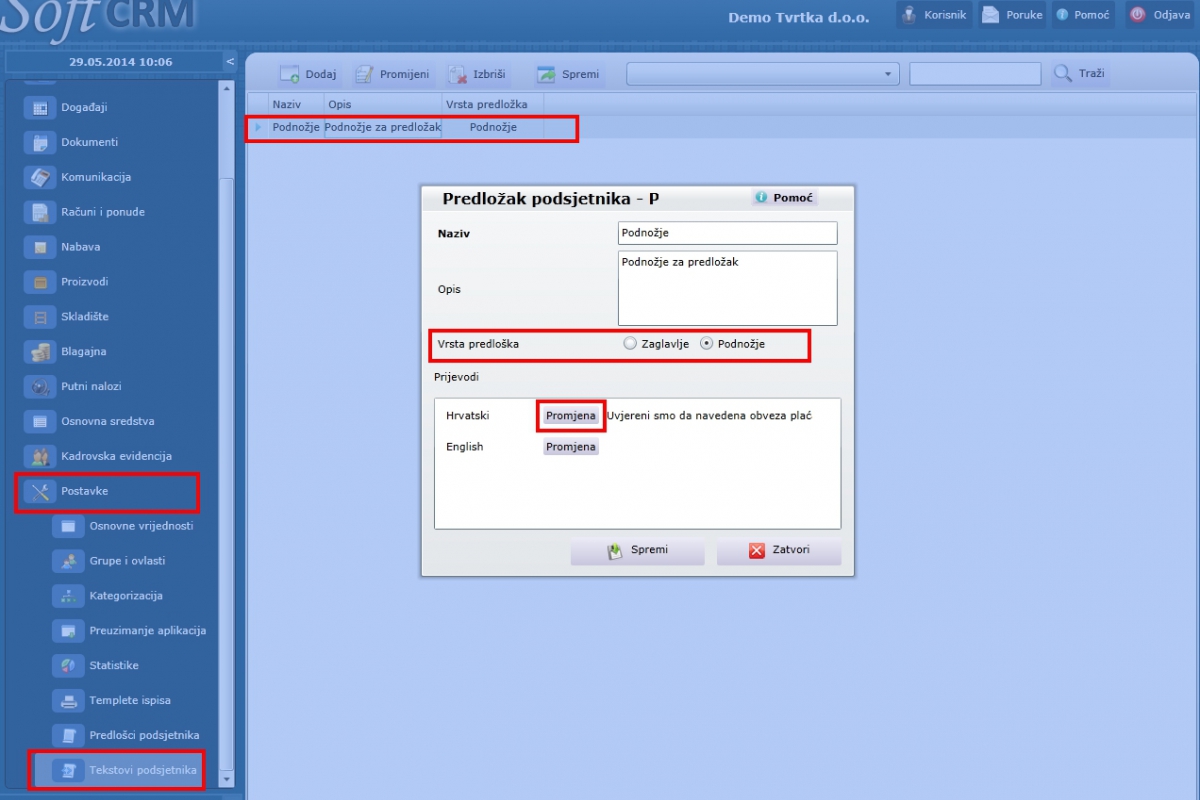Click the Grupe i ovlasti icon
Viewport: 1200px width, 800px height.
[68, 561]
